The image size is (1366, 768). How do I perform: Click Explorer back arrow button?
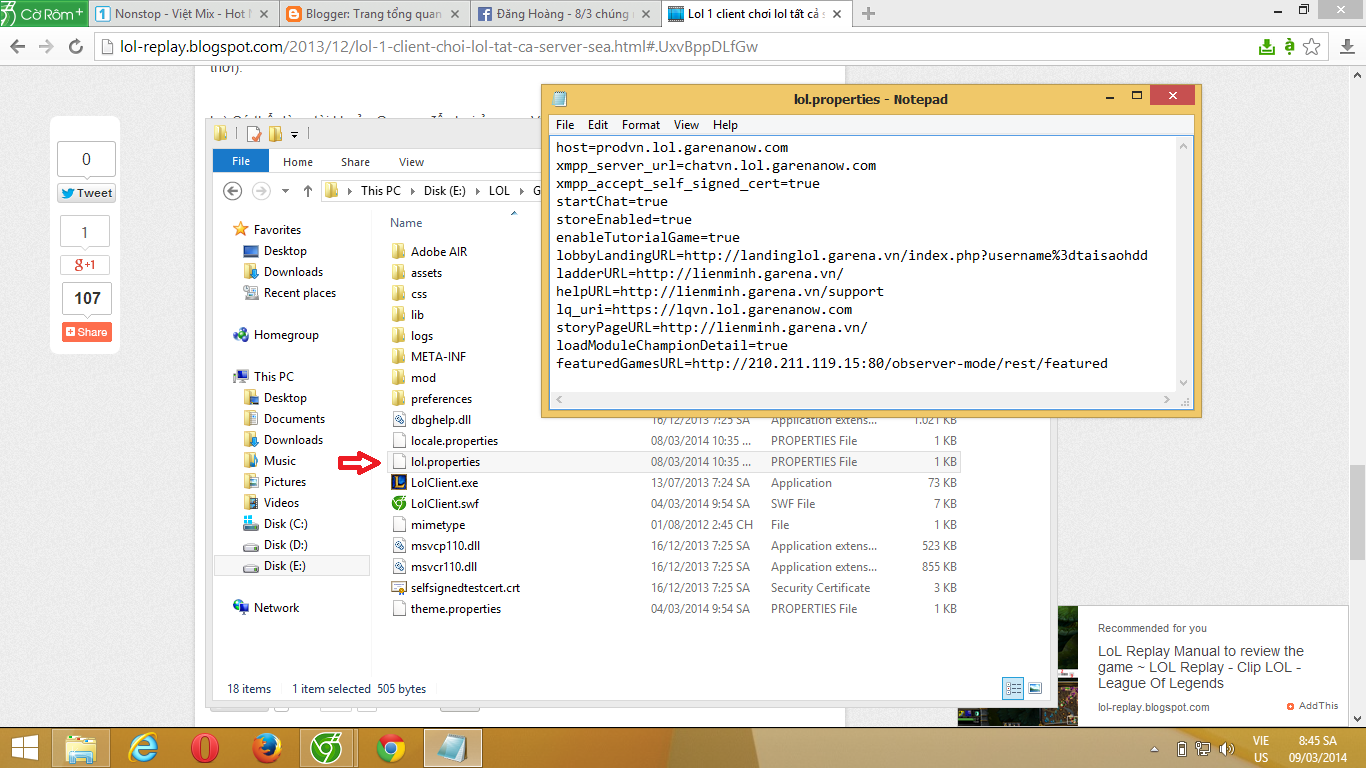pyautogui.click(x=232, y=190)
